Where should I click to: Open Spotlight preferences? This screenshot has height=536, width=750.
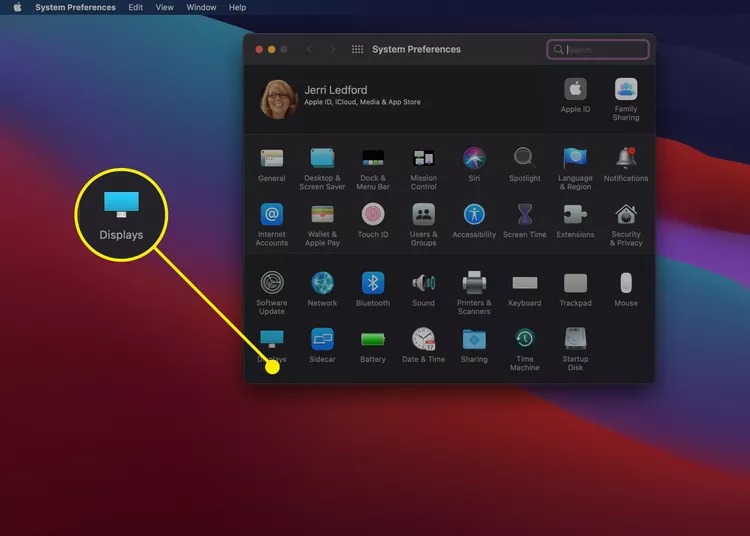[x=524, y=165]
